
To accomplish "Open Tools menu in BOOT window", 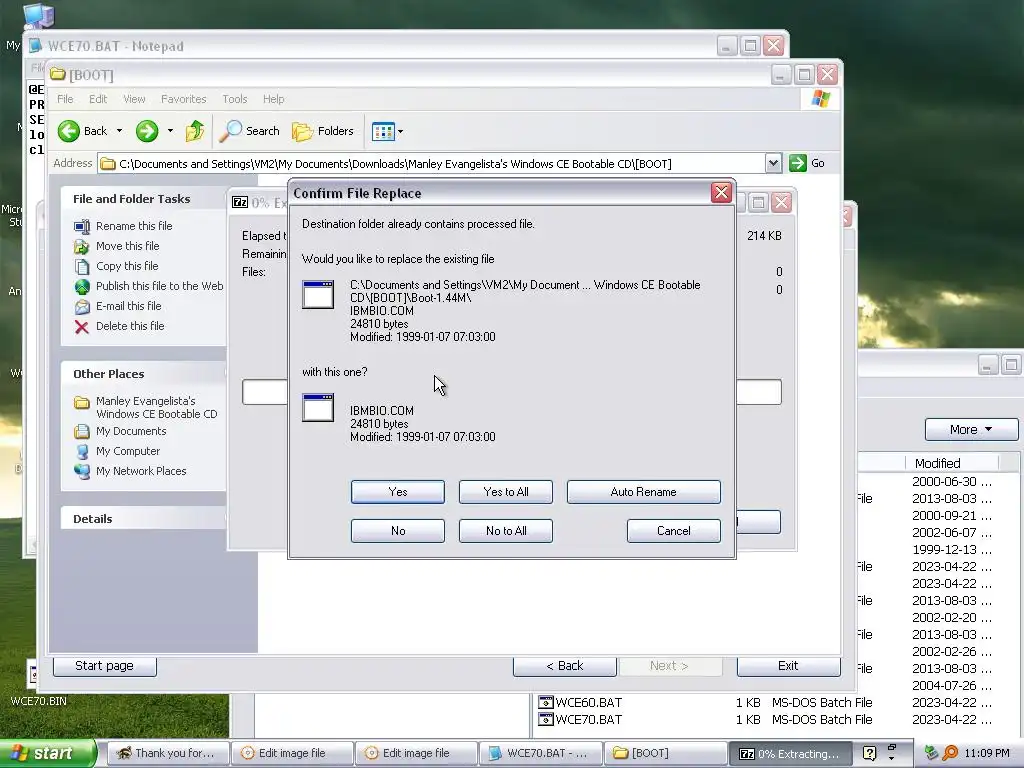I will tap(234, 99).
